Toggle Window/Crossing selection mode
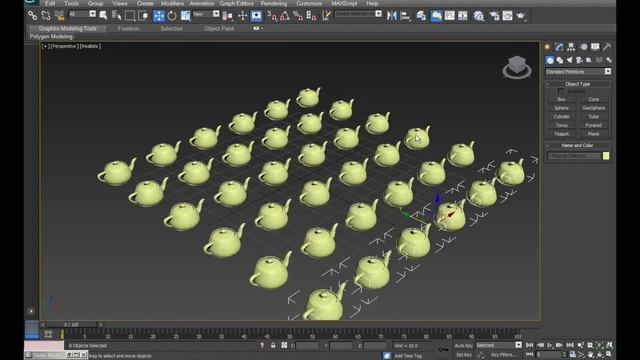This screenshot has height=360, width=640. (143, 16)
